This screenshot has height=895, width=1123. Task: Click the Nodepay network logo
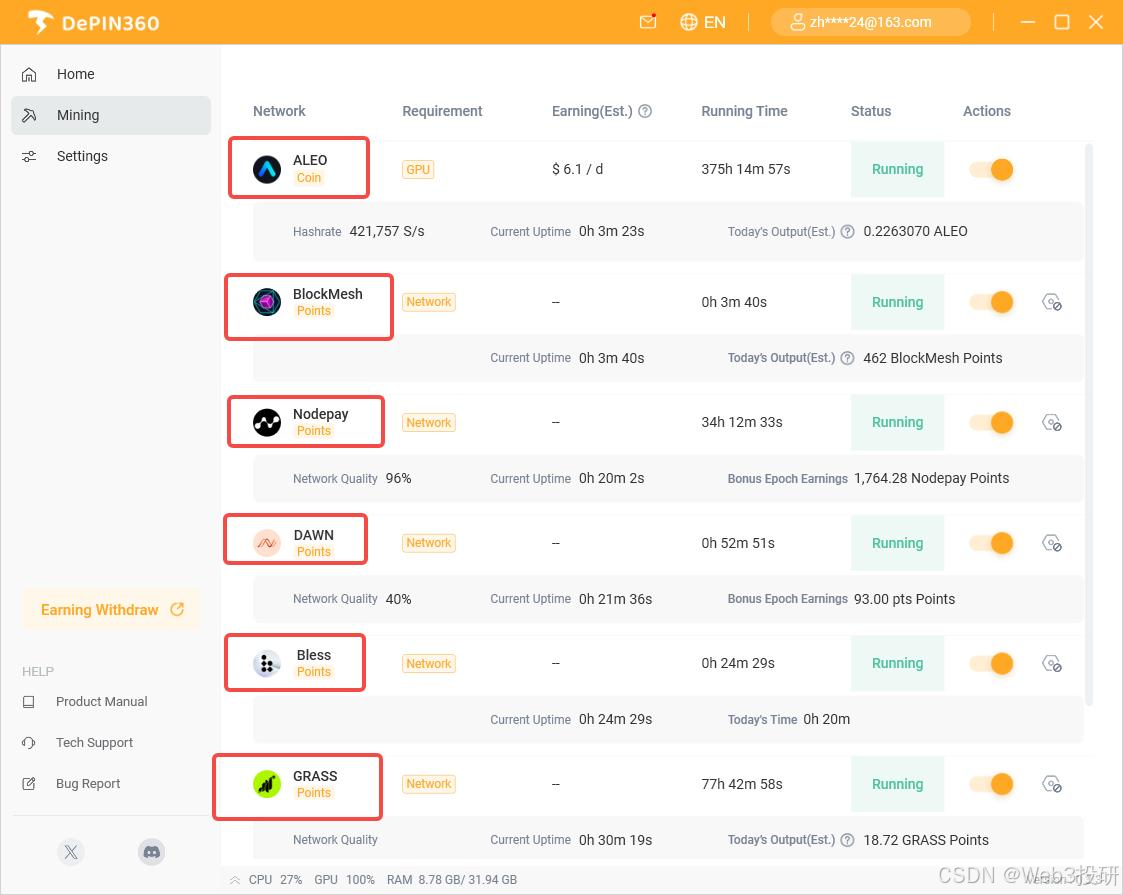266,422
